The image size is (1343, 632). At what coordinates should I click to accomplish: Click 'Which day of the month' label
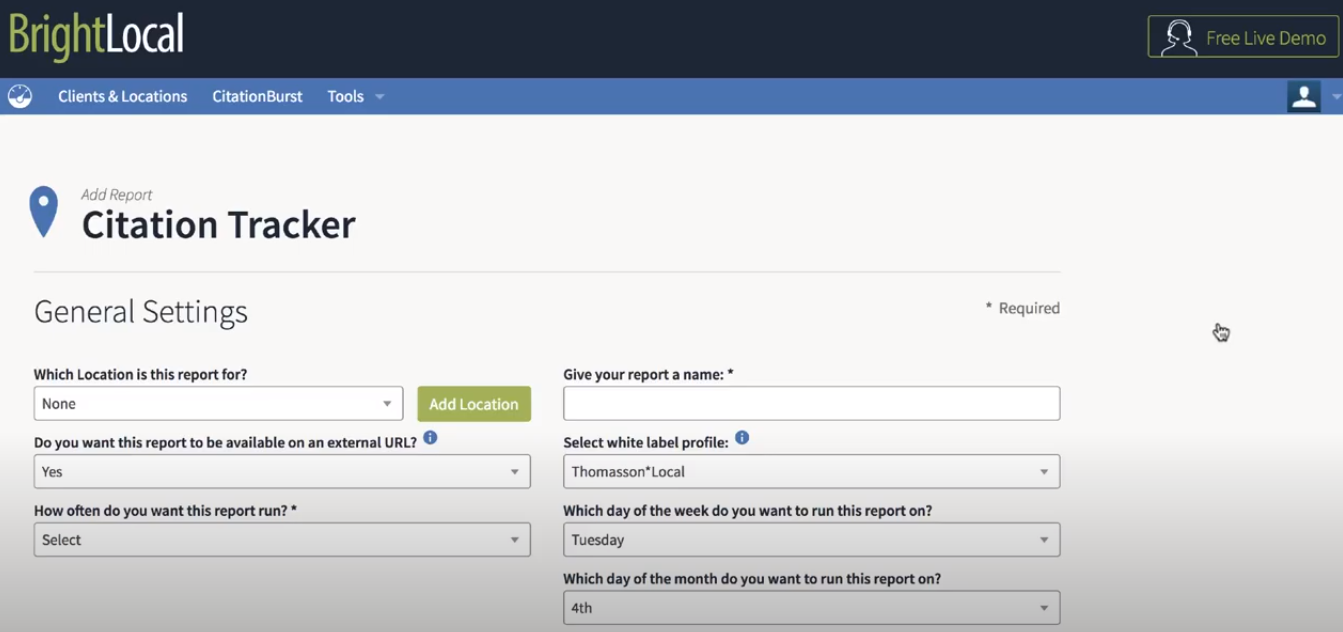point(752,578)
